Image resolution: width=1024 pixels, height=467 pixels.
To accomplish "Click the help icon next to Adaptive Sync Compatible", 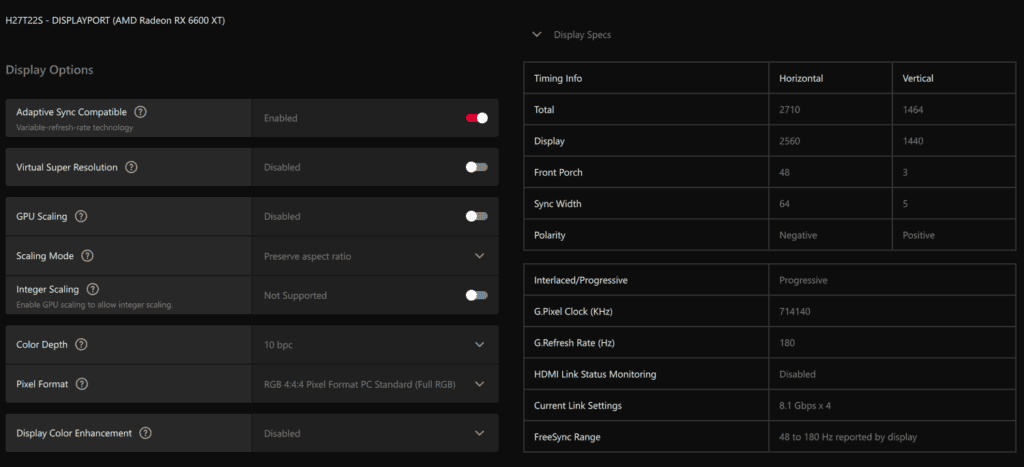I will pyautogui.click(x=141, y=112).
